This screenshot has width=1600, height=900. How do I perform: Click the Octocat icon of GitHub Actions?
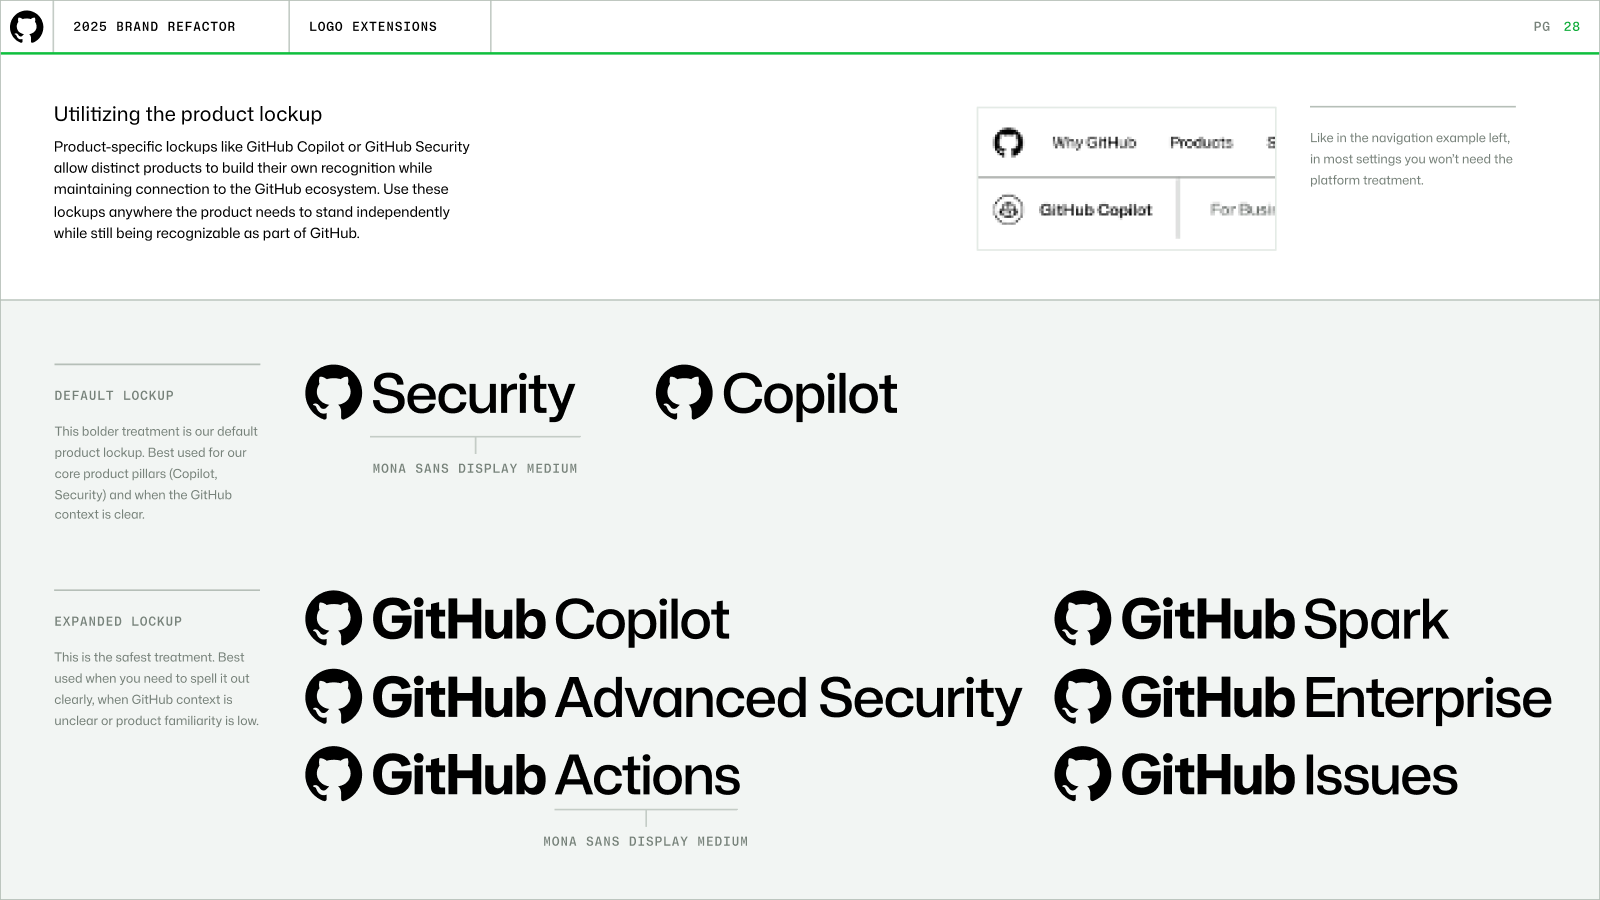click(333, 774)
